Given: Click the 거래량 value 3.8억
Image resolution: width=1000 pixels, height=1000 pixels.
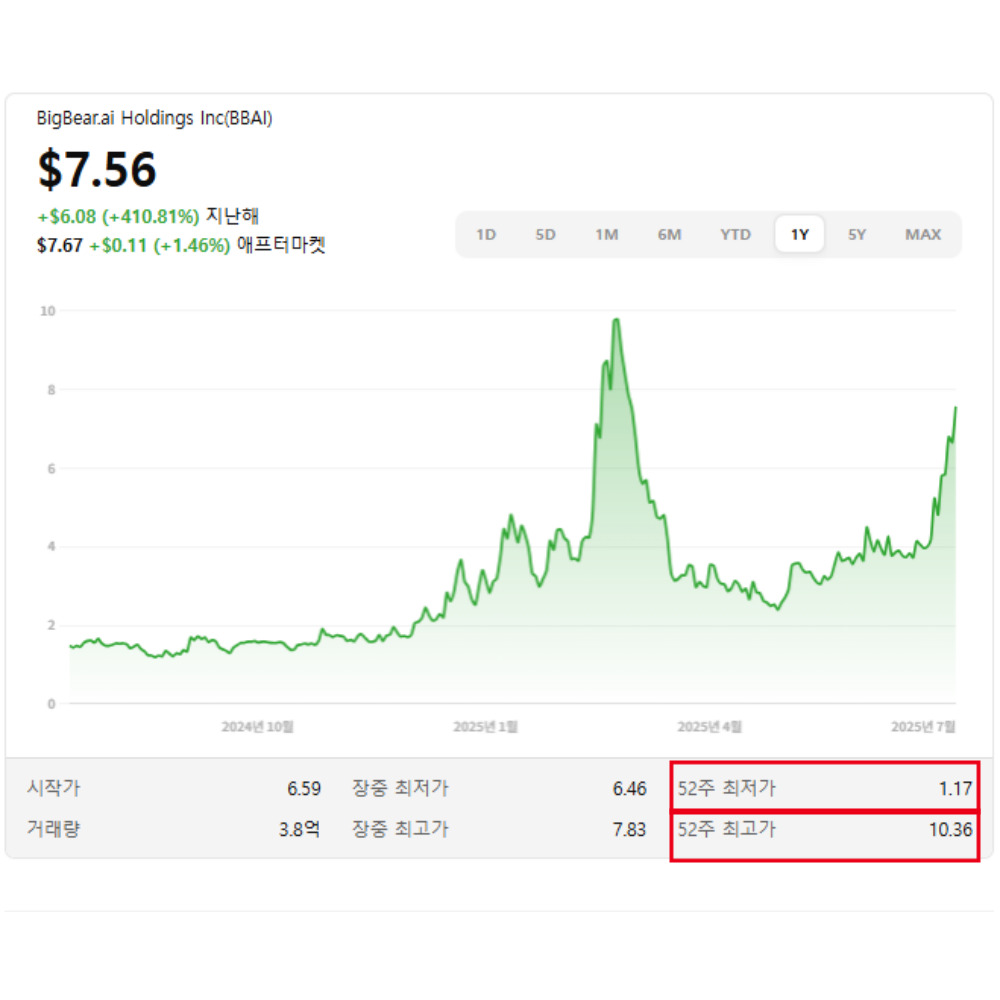Looking at the screenshot, I should point(299,830).
